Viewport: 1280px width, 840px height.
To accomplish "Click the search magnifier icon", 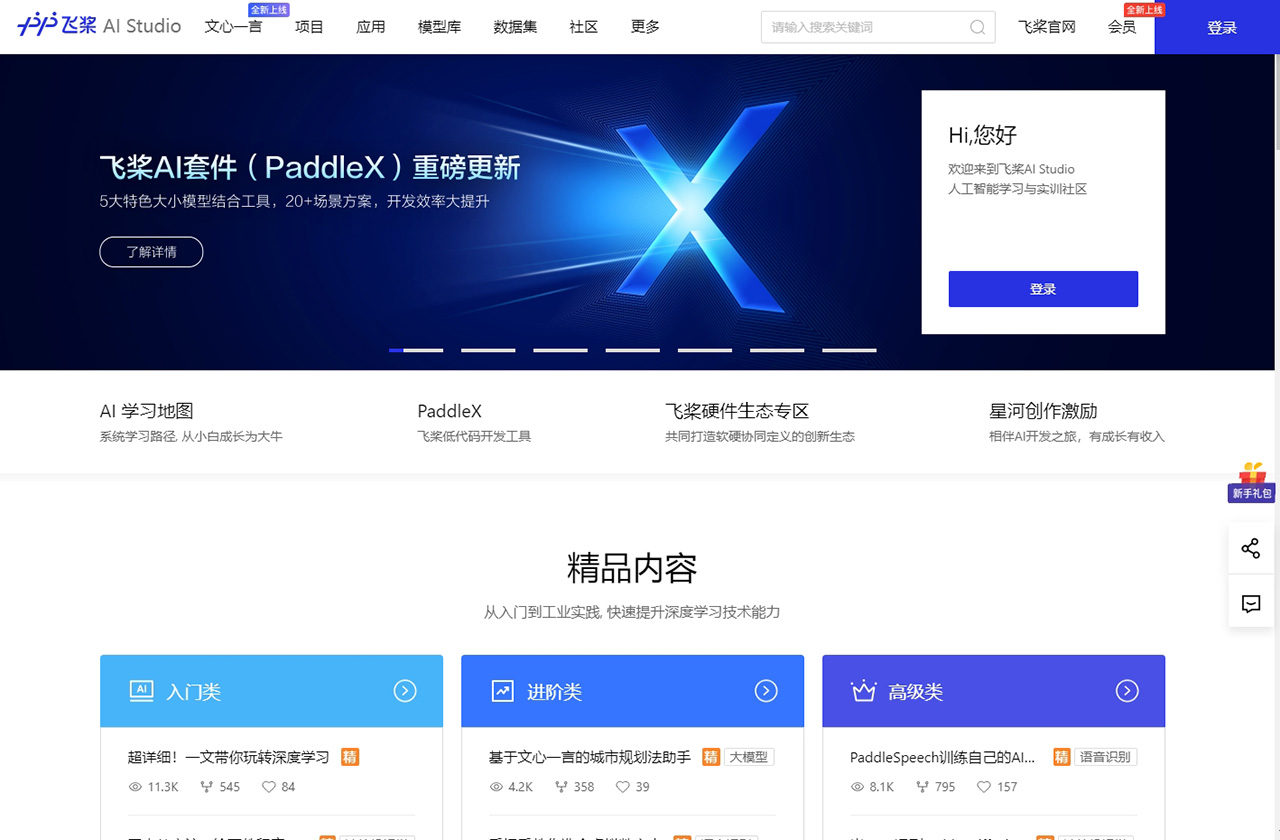I will click(977, 27).
